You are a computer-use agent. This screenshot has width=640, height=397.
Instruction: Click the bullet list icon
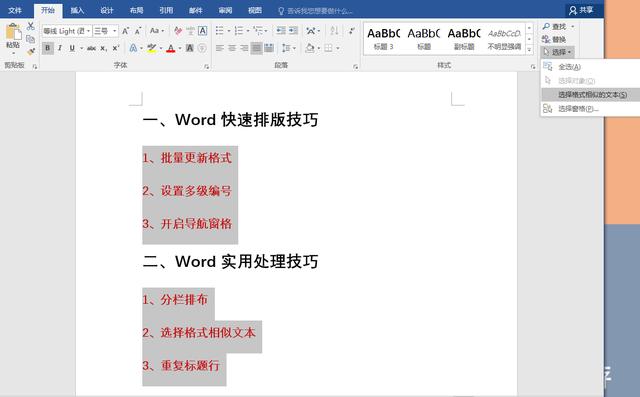point(220,31)
